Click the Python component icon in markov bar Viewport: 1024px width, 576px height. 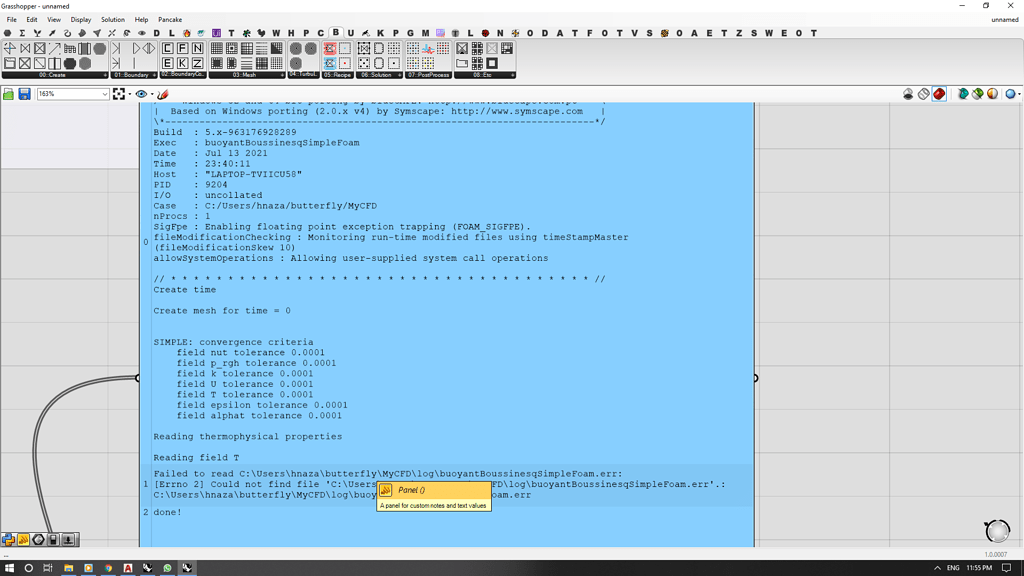8,540
